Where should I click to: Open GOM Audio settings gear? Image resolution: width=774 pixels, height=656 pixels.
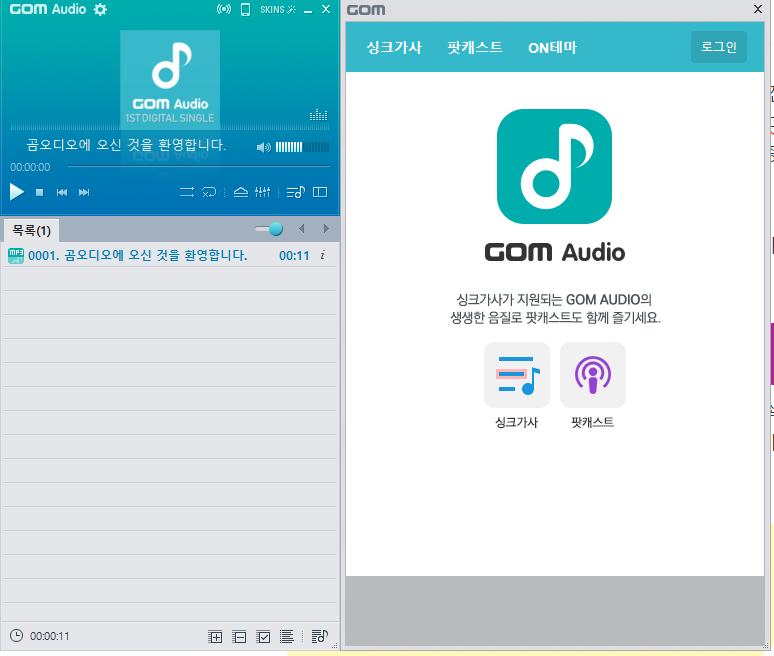tap(100, 9)
